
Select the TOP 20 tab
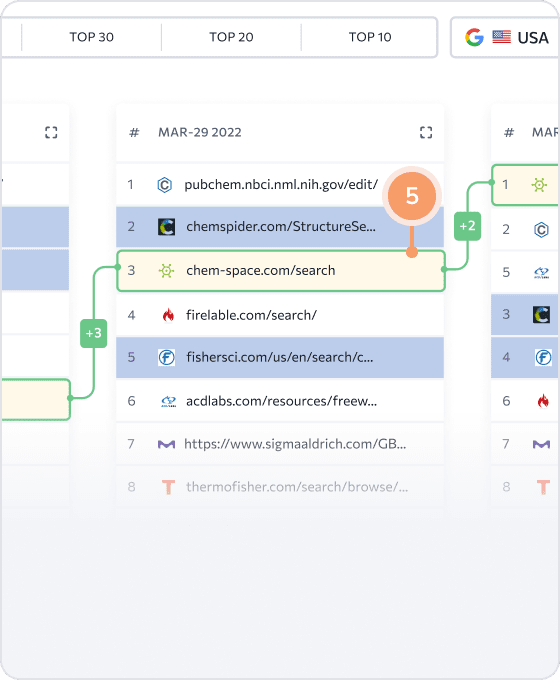[231, 37]
